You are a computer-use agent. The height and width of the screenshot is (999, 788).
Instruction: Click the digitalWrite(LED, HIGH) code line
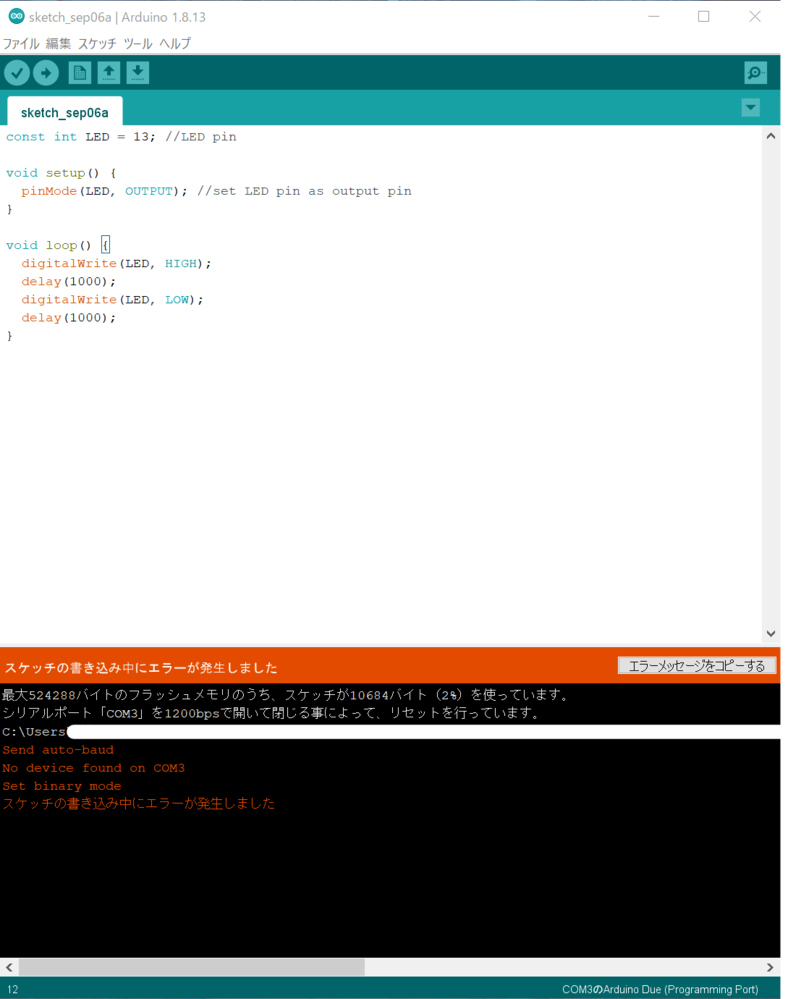pyautogui.click(x=116, y=263)
